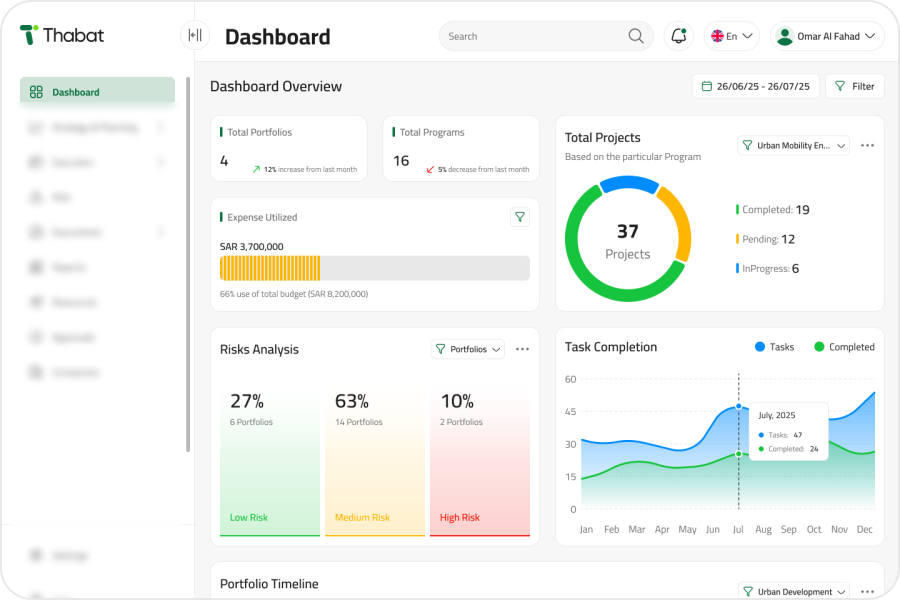
Task: Open Portfolio Timeline more options menu
Action: coord(867,591)
